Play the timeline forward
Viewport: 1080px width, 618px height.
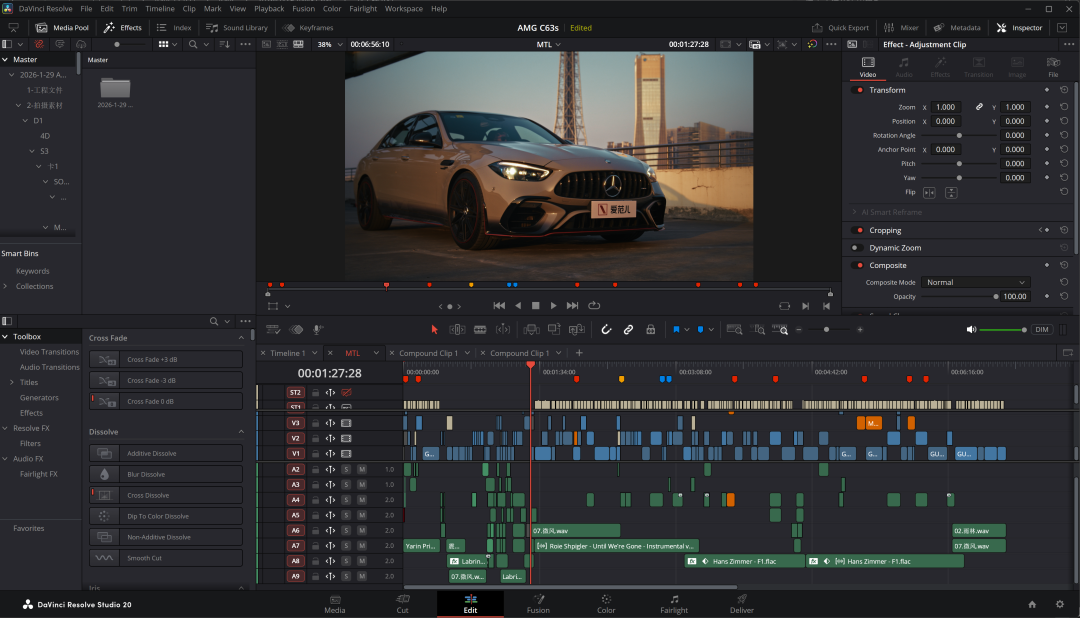[553, 305]
